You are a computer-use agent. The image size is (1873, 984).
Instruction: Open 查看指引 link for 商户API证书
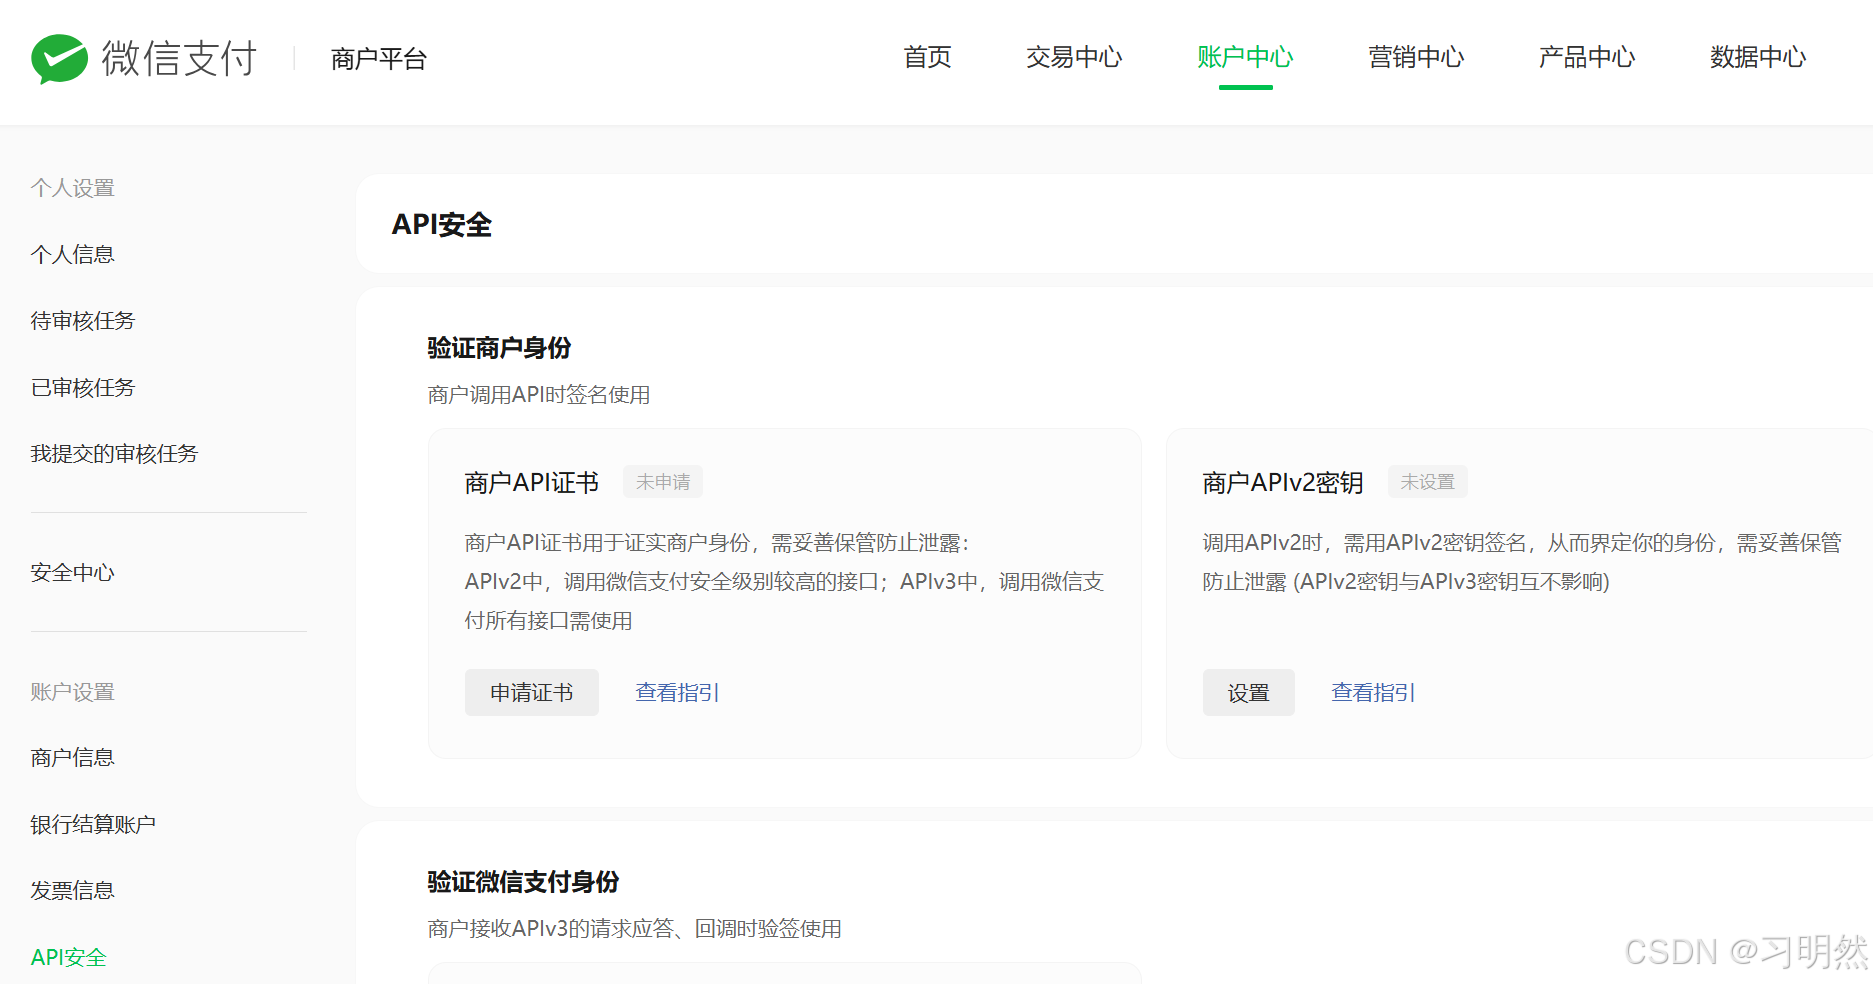tap(677, 692)
